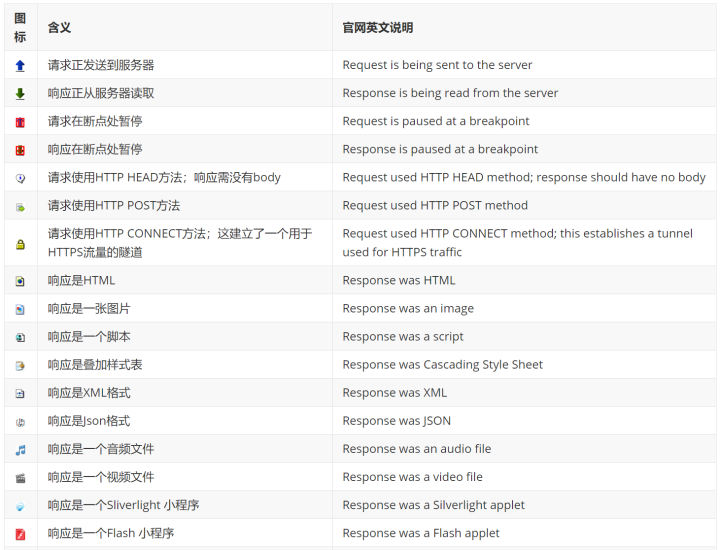Click 'Response was a Flash applet'
This screenshot has height=550, width=720.
pos(421,533)
